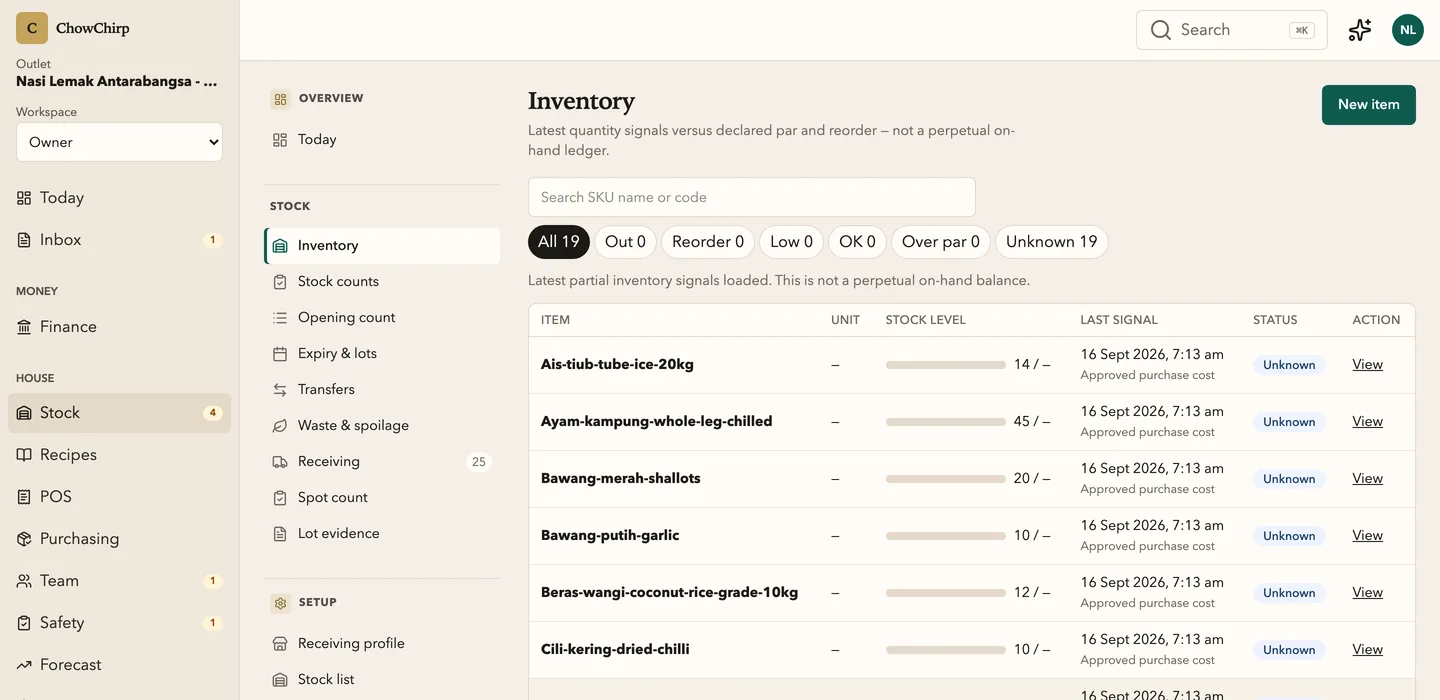
Task: Click the Expiry & lots calendar icon
Action: (x=280, y=354)
